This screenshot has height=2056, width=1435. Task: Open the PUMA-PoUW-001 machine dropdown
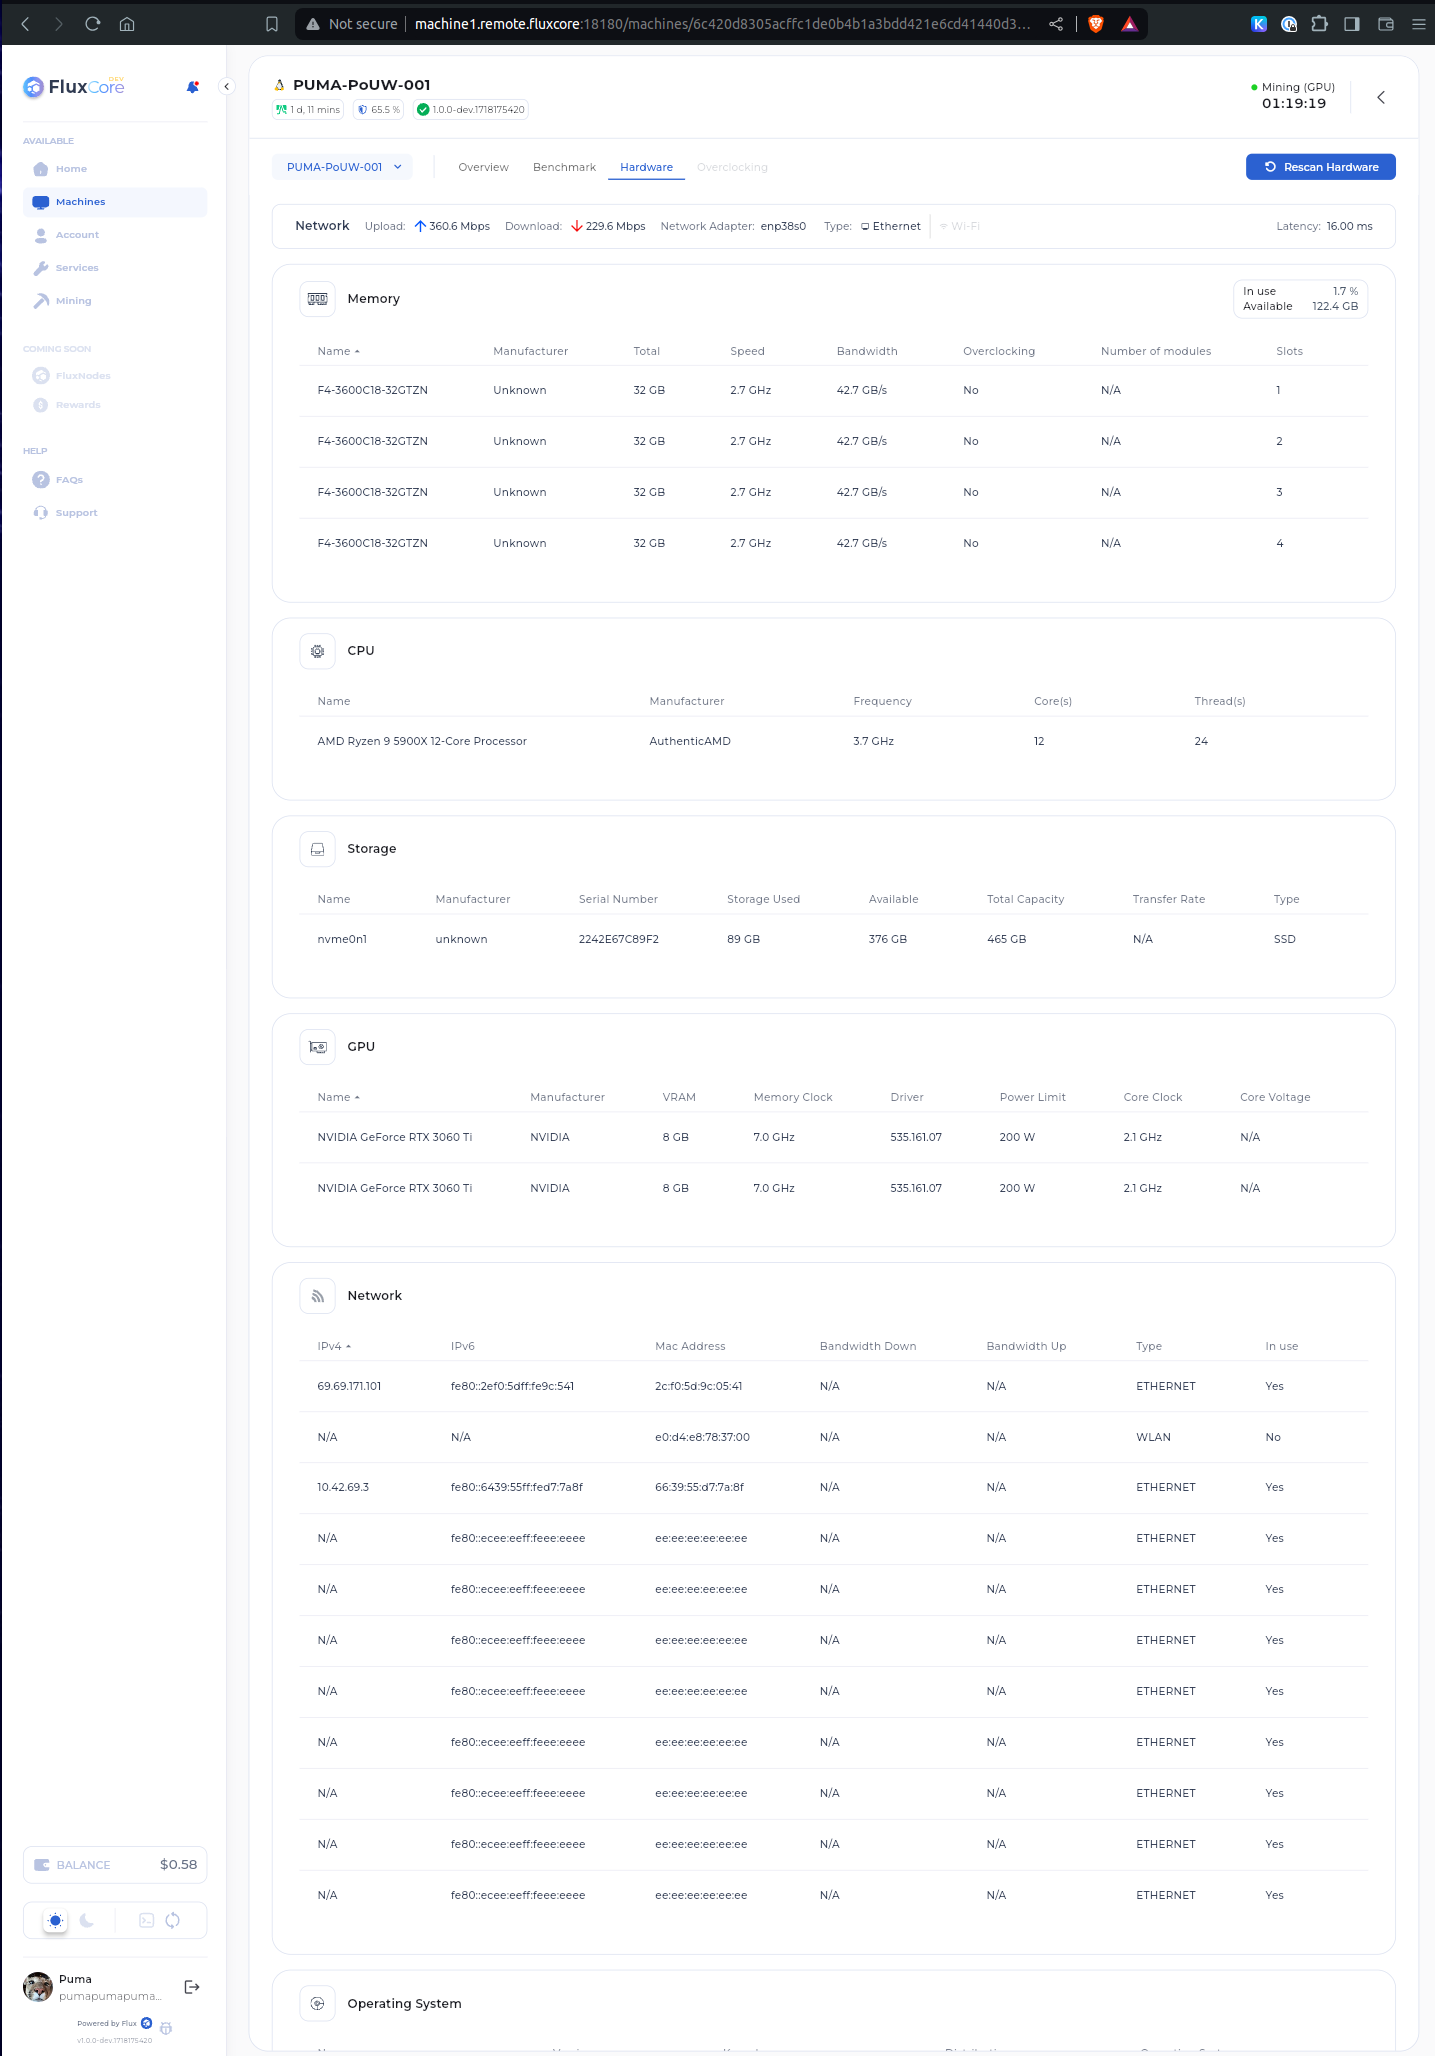coord(343,167)
